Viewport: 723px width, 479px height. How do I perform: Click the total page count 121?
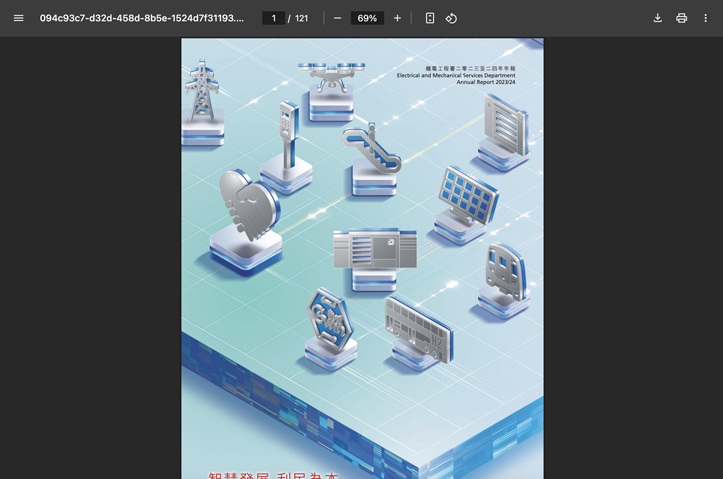[302, 18]
